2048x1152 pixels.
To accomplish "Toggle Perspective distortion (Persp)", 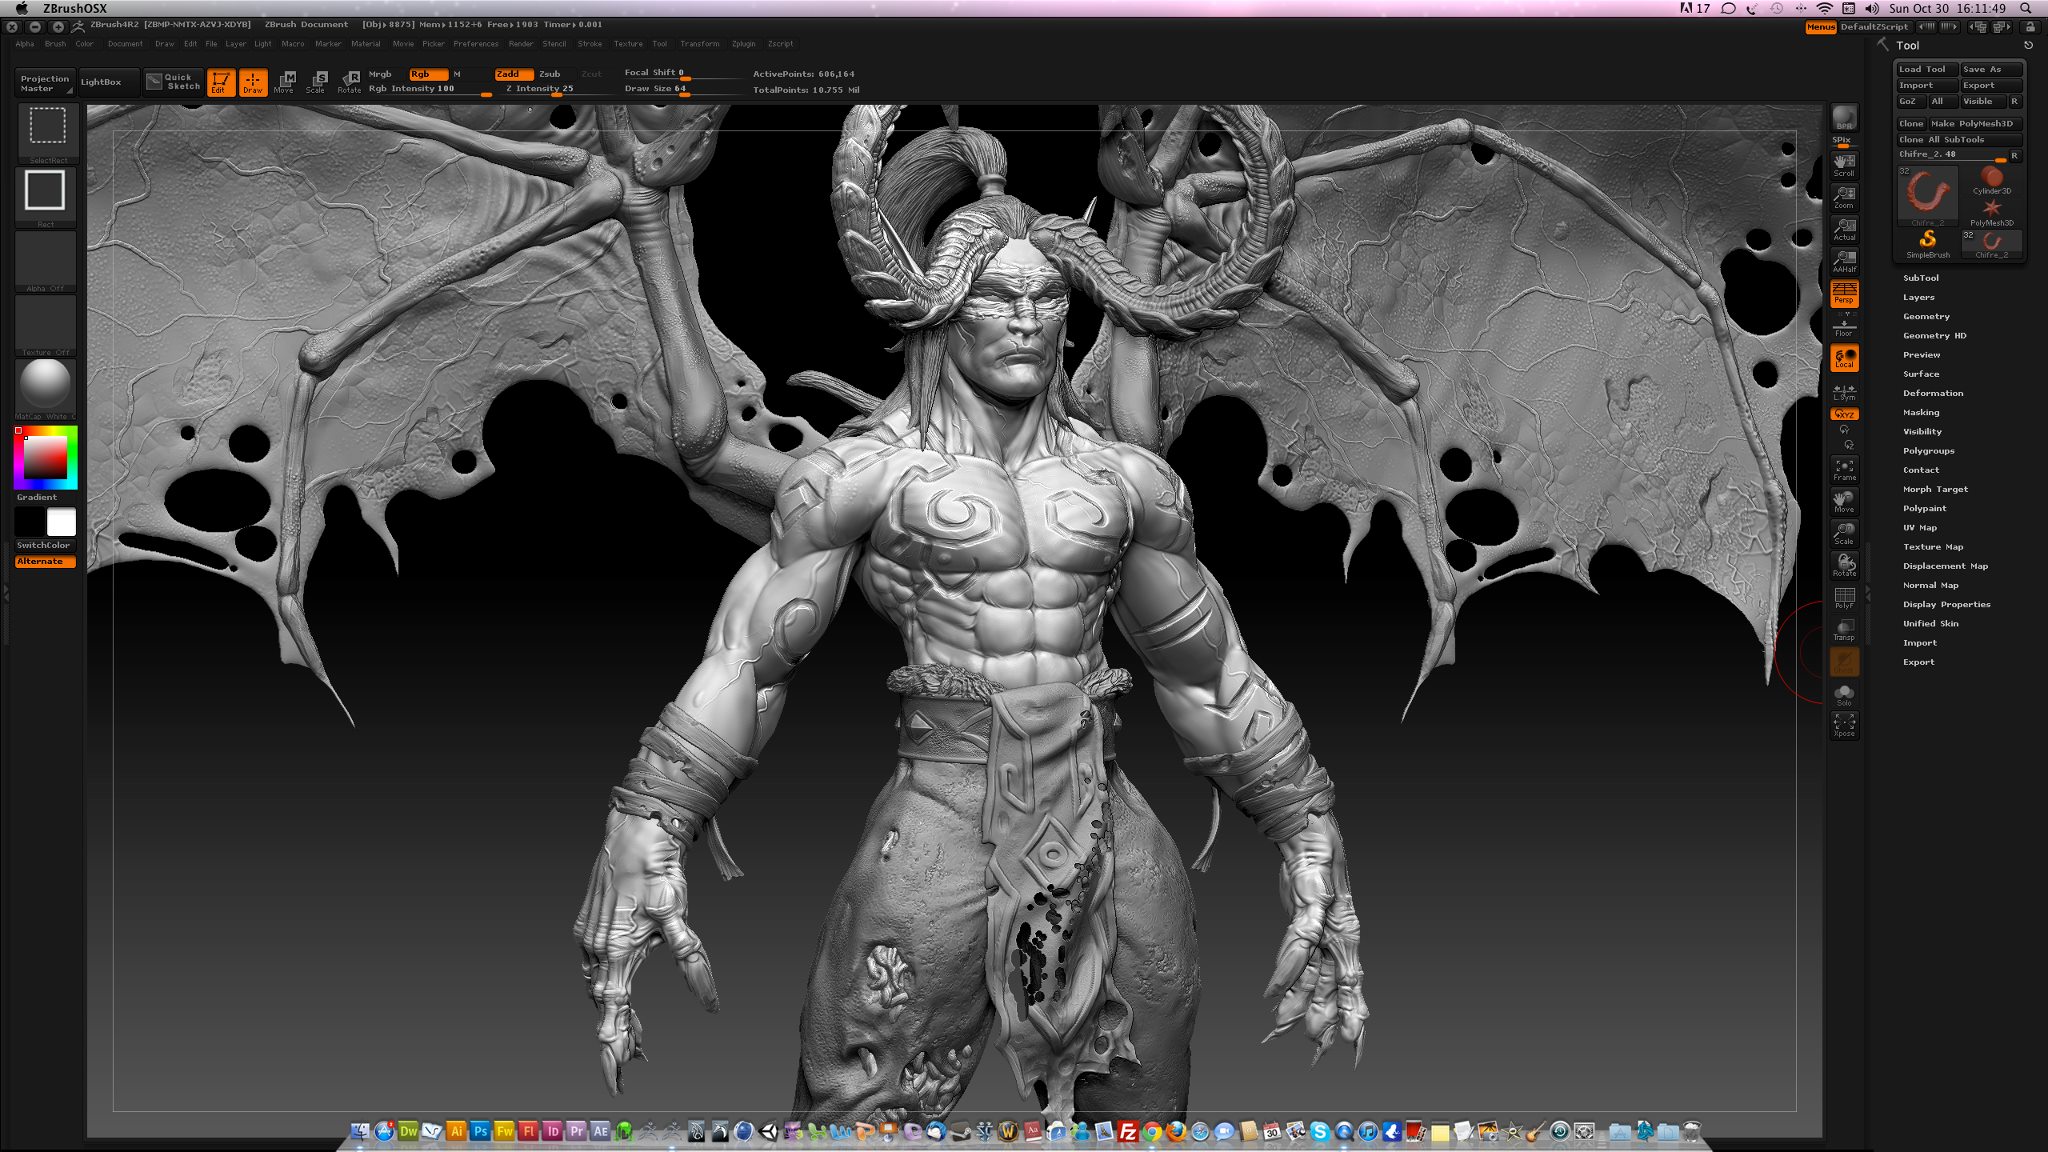I will (1844, 294).
